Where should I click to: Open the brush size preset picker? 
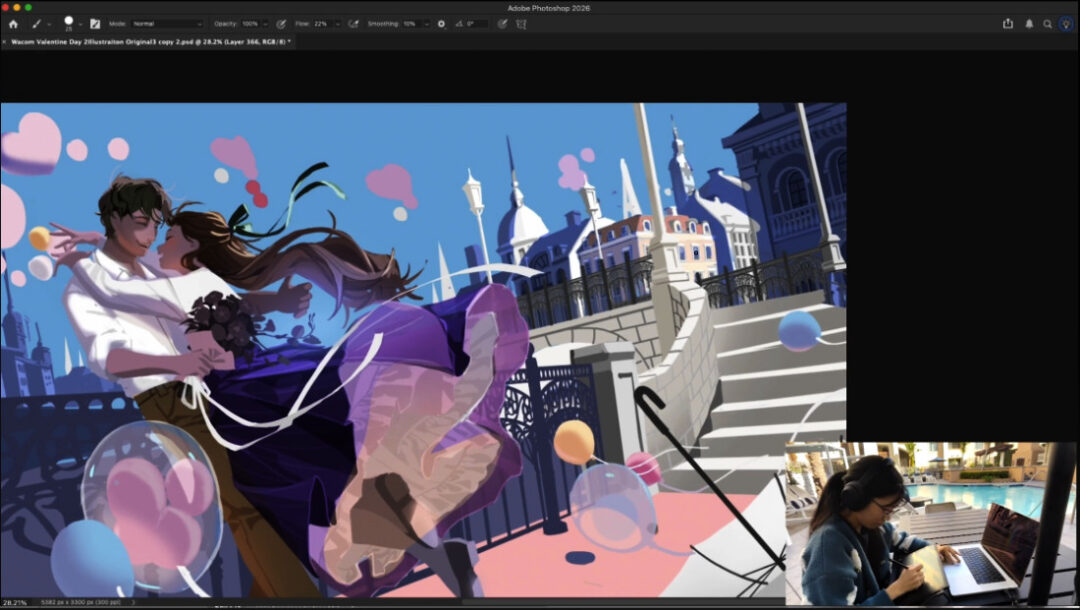tap(69, 23)
